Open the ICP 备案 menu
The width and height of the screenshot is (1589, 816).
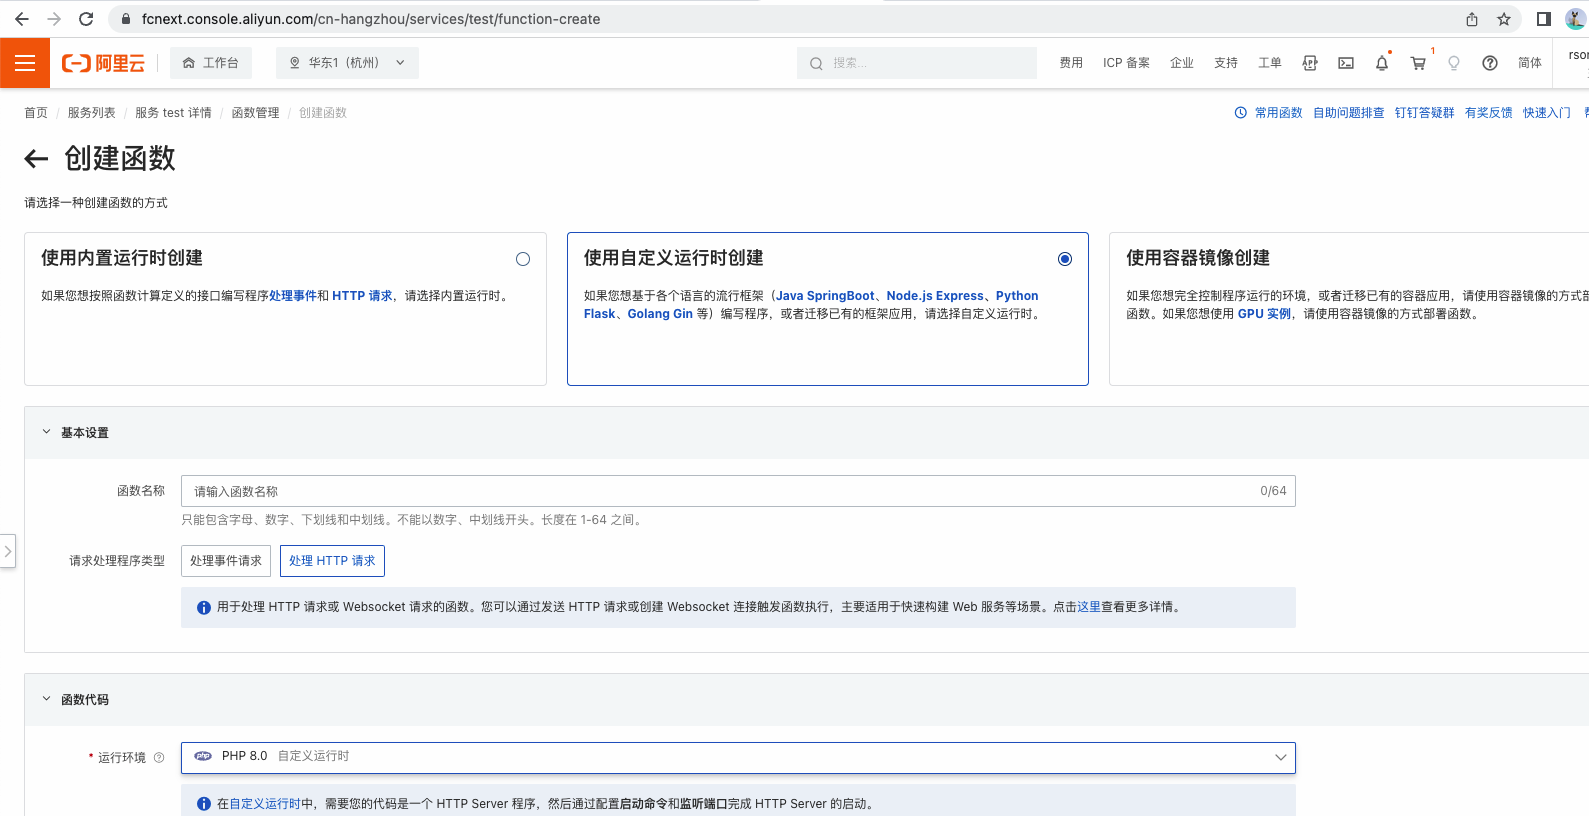(1126, 63)
